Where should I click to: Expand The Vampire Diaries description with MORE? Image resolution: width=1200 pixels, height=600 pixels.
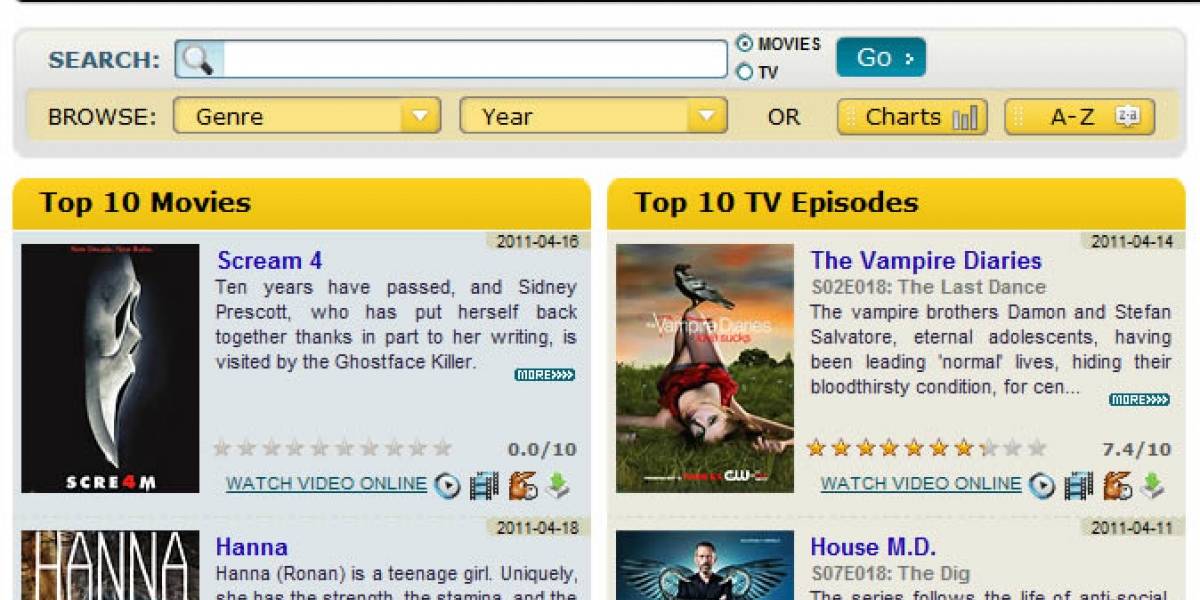pos(1140,400)
